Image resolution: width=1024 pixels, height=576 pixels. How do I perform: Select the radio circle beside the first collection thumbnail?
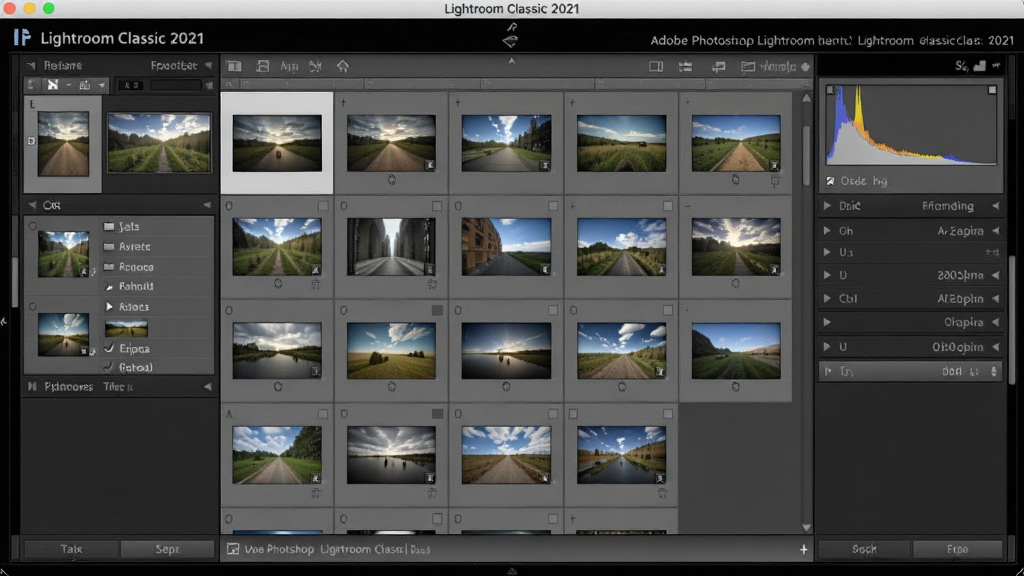[33, 226]
